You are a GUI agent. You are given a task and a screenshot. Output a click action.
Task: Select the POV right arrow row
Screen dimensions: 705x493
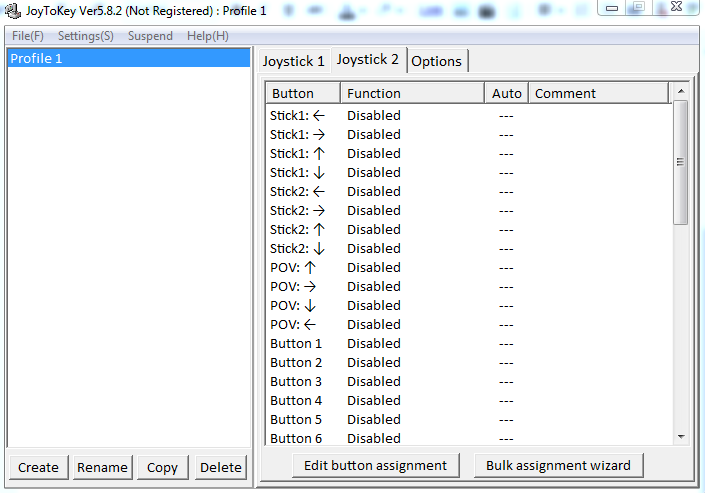(468, 287)
